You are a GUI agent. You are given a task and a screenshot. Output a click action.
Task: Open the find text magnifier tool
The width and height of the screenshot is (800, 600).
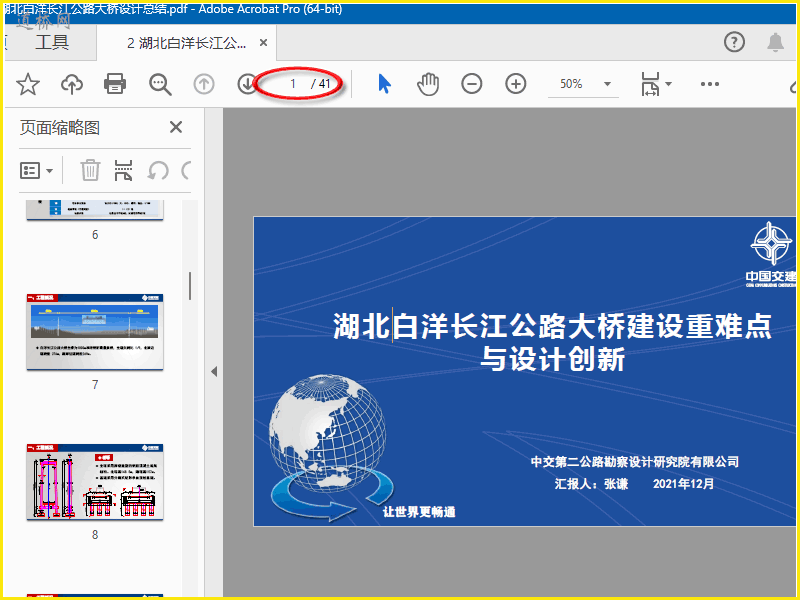[160, 84]
